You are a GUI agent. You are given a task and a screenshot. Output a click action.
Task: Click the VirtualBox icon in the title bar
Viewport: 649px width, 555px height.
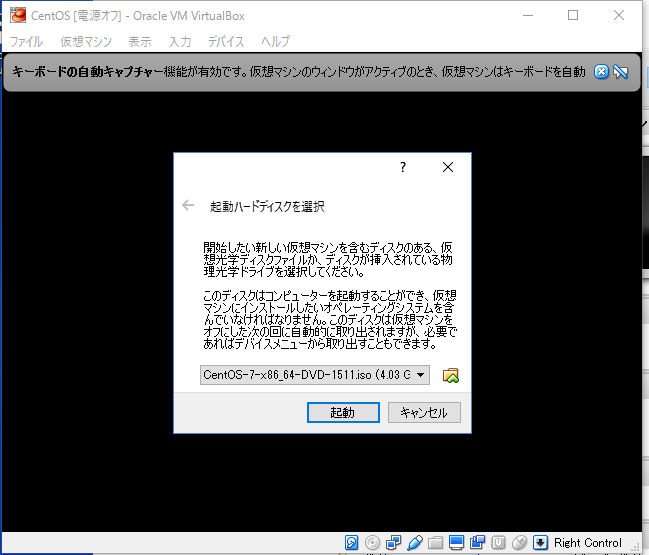pos(18,15)
